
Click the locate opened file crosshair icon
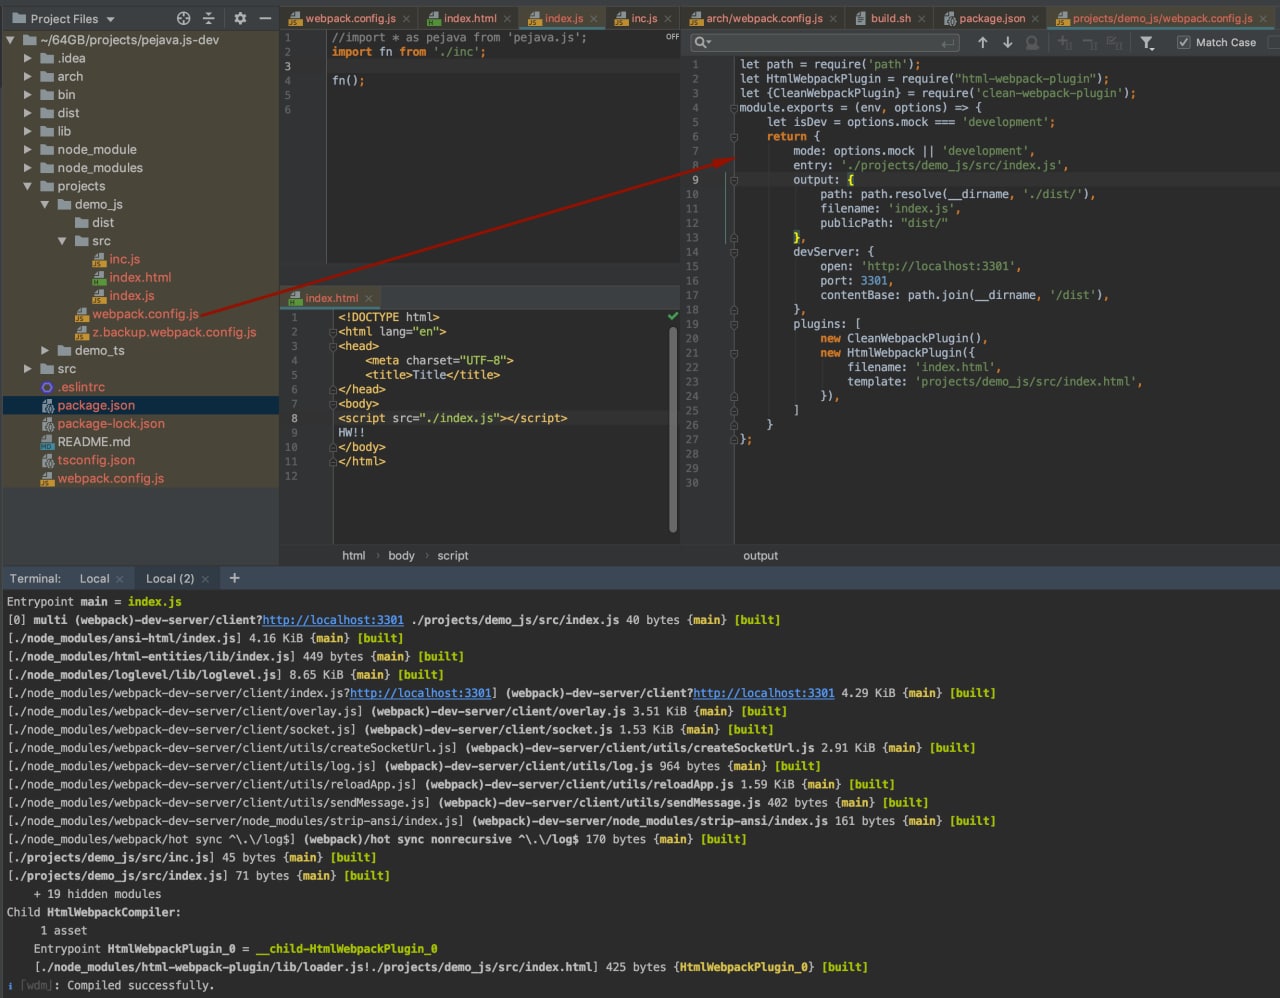coord(183,18)
